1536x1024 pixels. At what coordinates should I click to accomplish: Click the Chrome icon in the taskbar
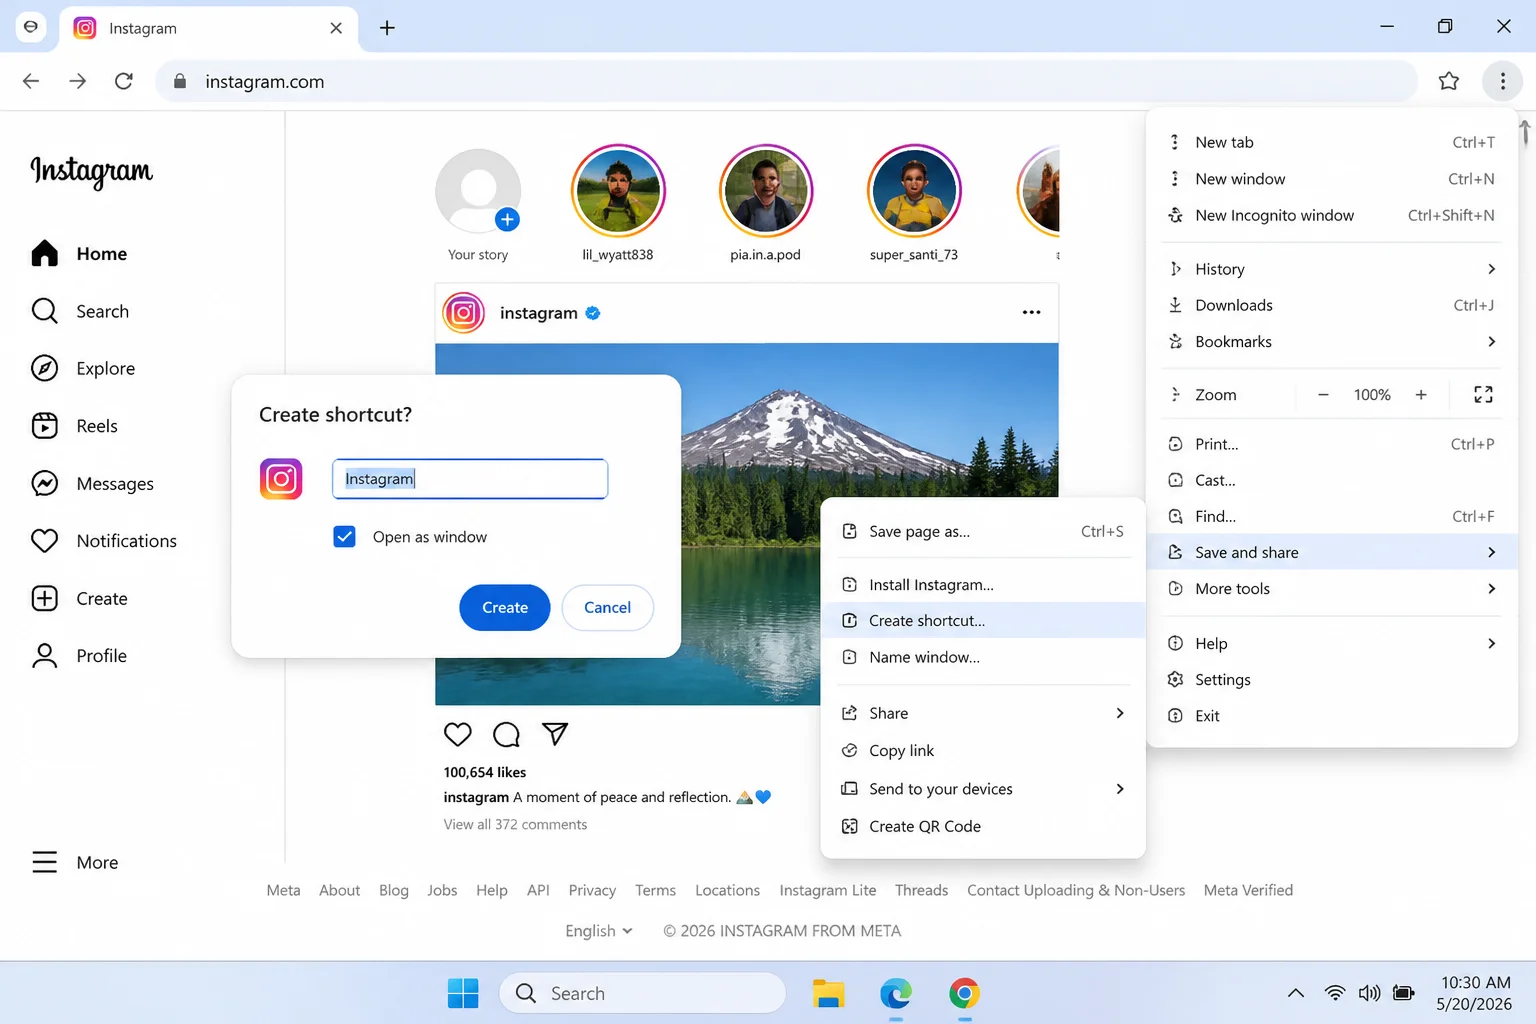click(964, 993)
